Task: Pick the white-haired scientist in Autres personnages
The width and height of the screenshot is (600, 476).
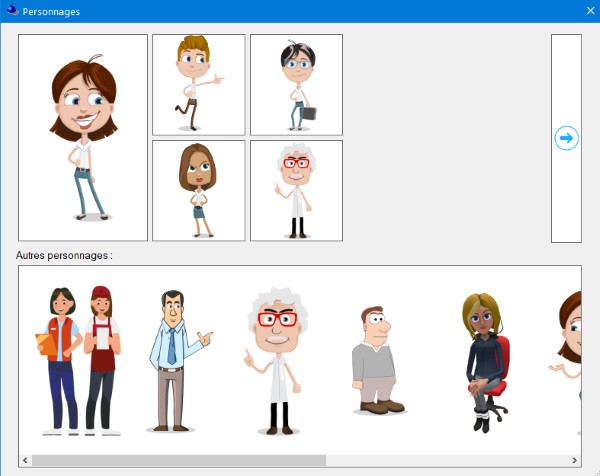Action: coord(272,360)
